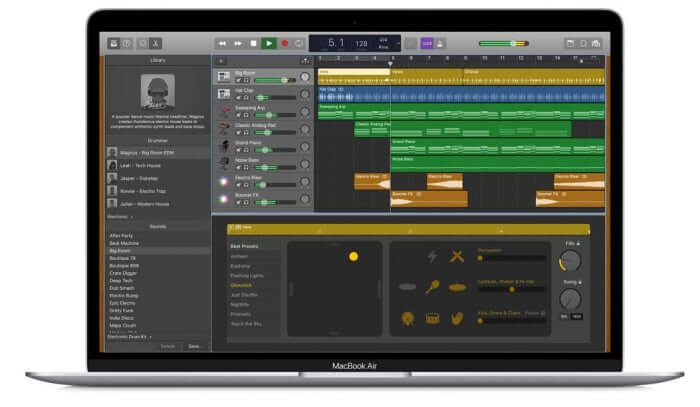Toggle Cycle mode in the transport
Image resolution: width=700 pixels, height=407 pixels.
[299, 43]
